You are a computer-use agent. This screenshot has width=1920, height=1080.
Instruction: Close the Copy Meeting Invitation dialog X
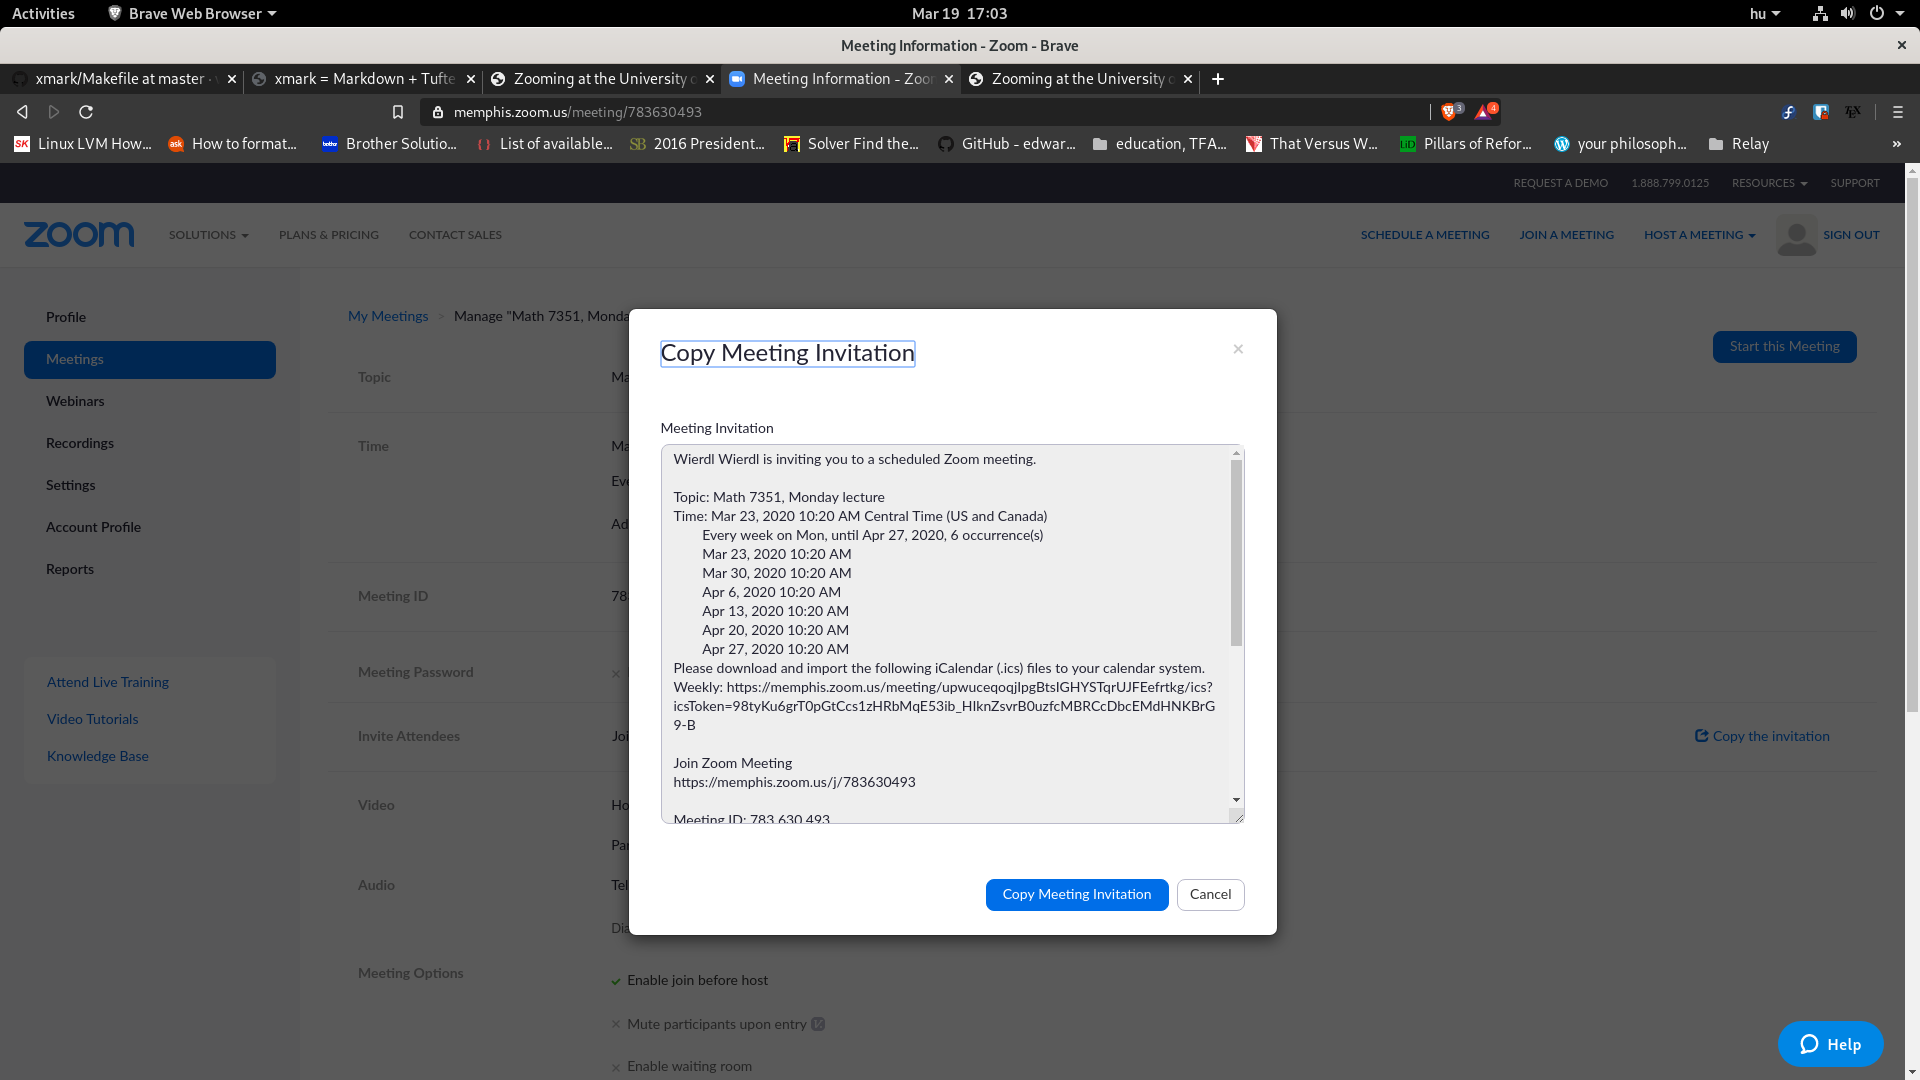1238,349
